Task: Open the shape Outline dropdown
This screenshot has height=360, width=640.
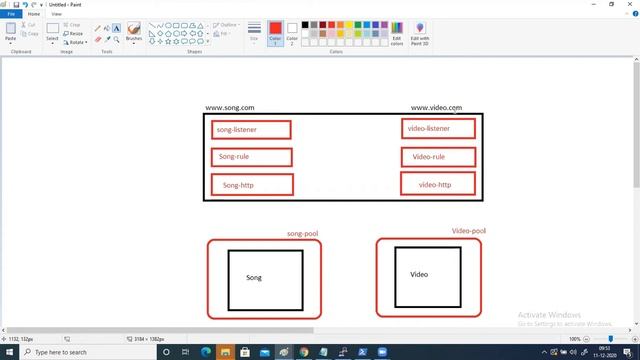Action: click(226, 25)
